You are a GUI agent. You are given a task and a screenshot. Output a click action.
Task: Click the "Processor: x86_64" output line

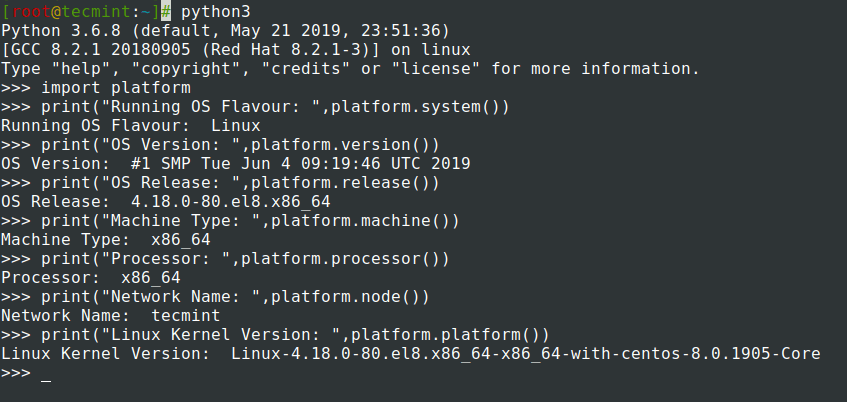[90, 278]
